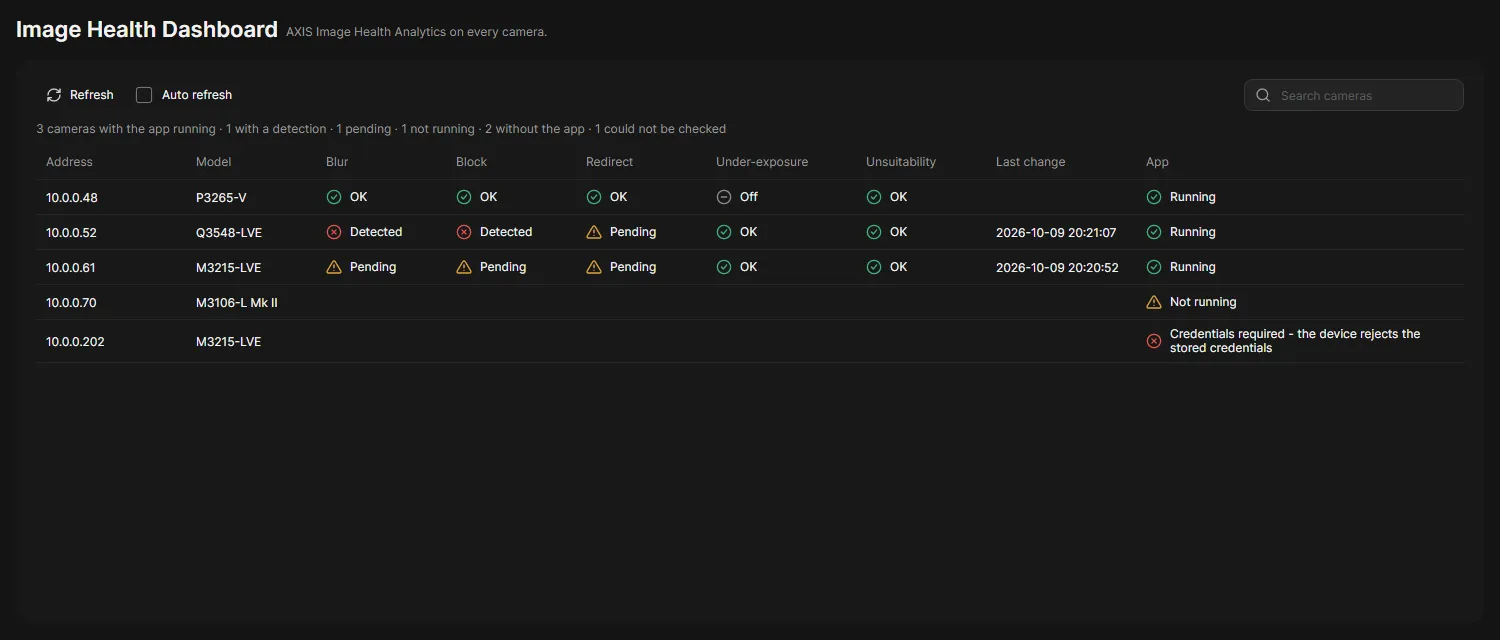Click red Credentials required error icon for 10.0.0.202
1500x640 pixels.
point(1154,341)
